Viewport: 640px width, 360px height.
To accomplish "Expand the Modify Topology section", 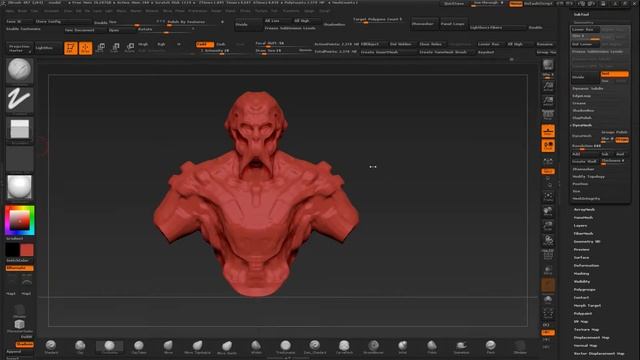I will (588, 176).
